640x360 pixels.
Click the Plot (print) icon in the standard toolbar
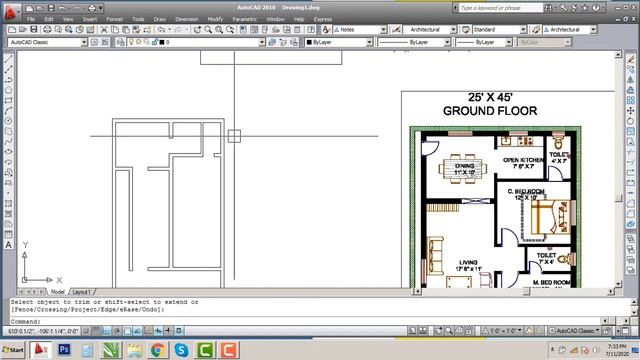pyautogui.click(x=47, y=30)
